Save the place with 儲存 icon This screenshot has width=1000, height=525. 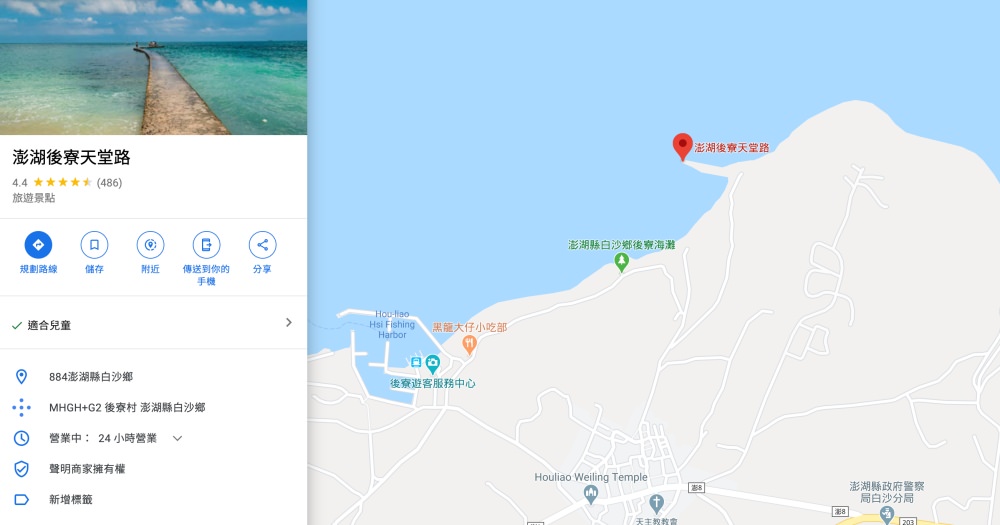tap(94, 245)
